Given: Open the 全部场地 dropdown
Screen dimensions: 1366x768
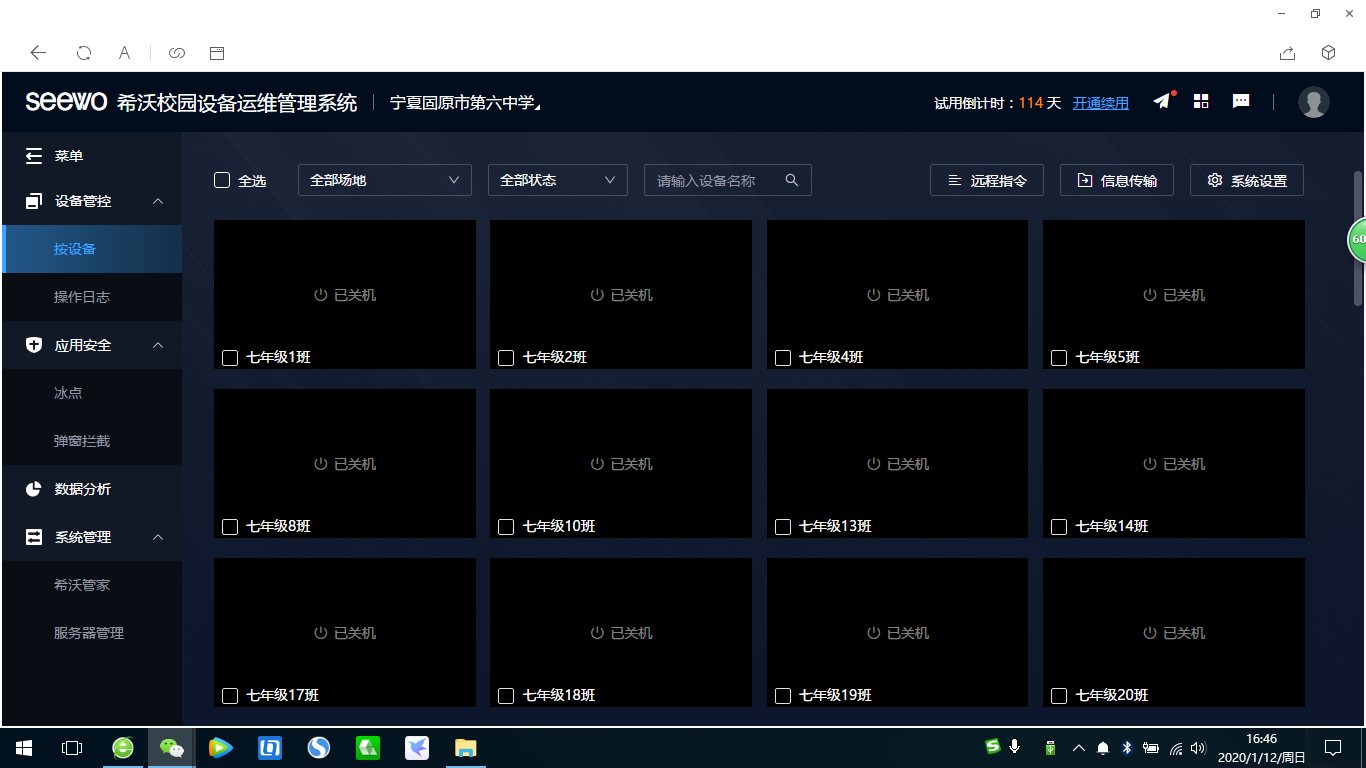Looking at the screenshot, I should [384, 180].
